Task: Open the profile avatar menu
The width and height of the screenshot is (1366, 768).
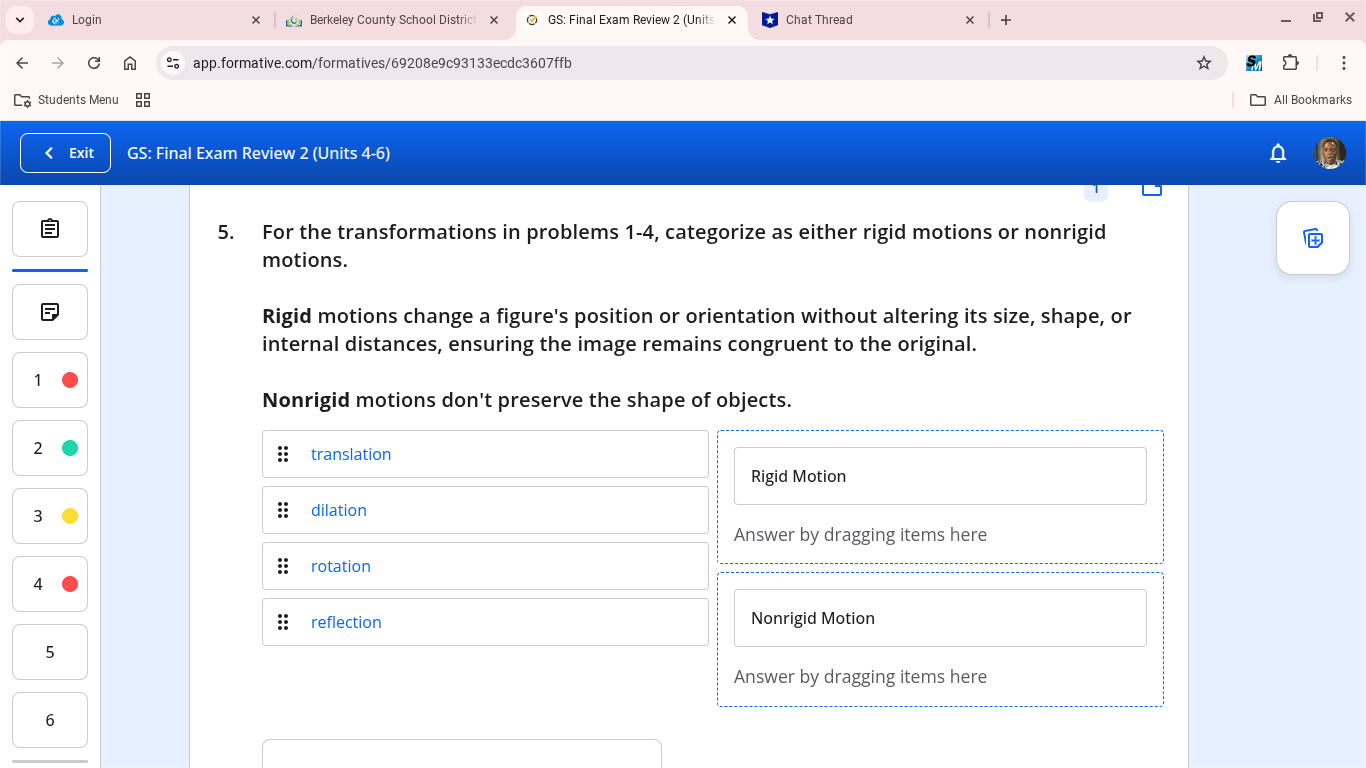Action: pyautogui.click(x=1330, y=153)
